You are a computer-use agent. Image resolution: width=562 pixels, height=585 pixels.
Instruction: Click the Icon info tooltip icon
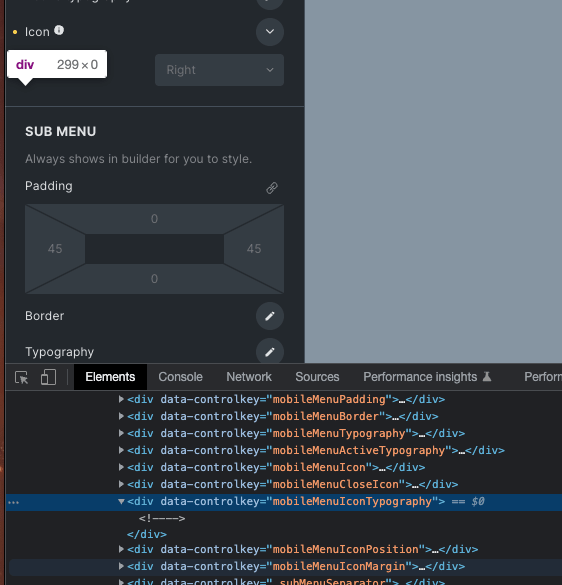pos(59,30)
